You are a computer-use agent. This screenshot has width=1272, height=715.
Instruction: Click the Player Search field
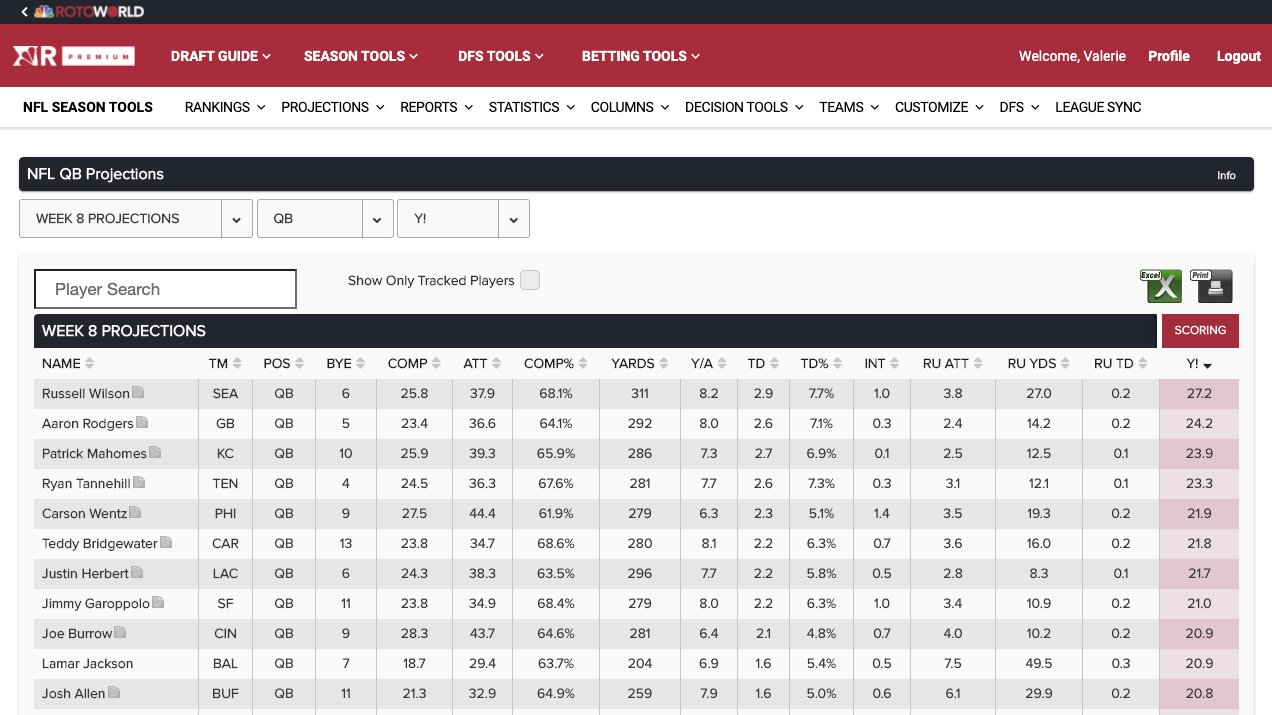click(165, 289)
